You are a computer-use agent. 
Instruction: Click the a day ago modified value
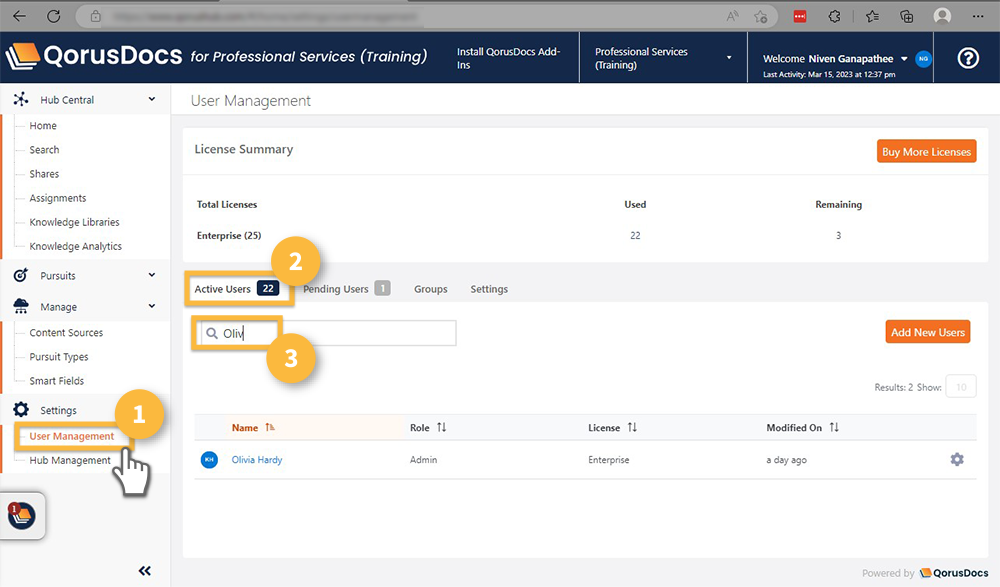(x=786, y=460)
